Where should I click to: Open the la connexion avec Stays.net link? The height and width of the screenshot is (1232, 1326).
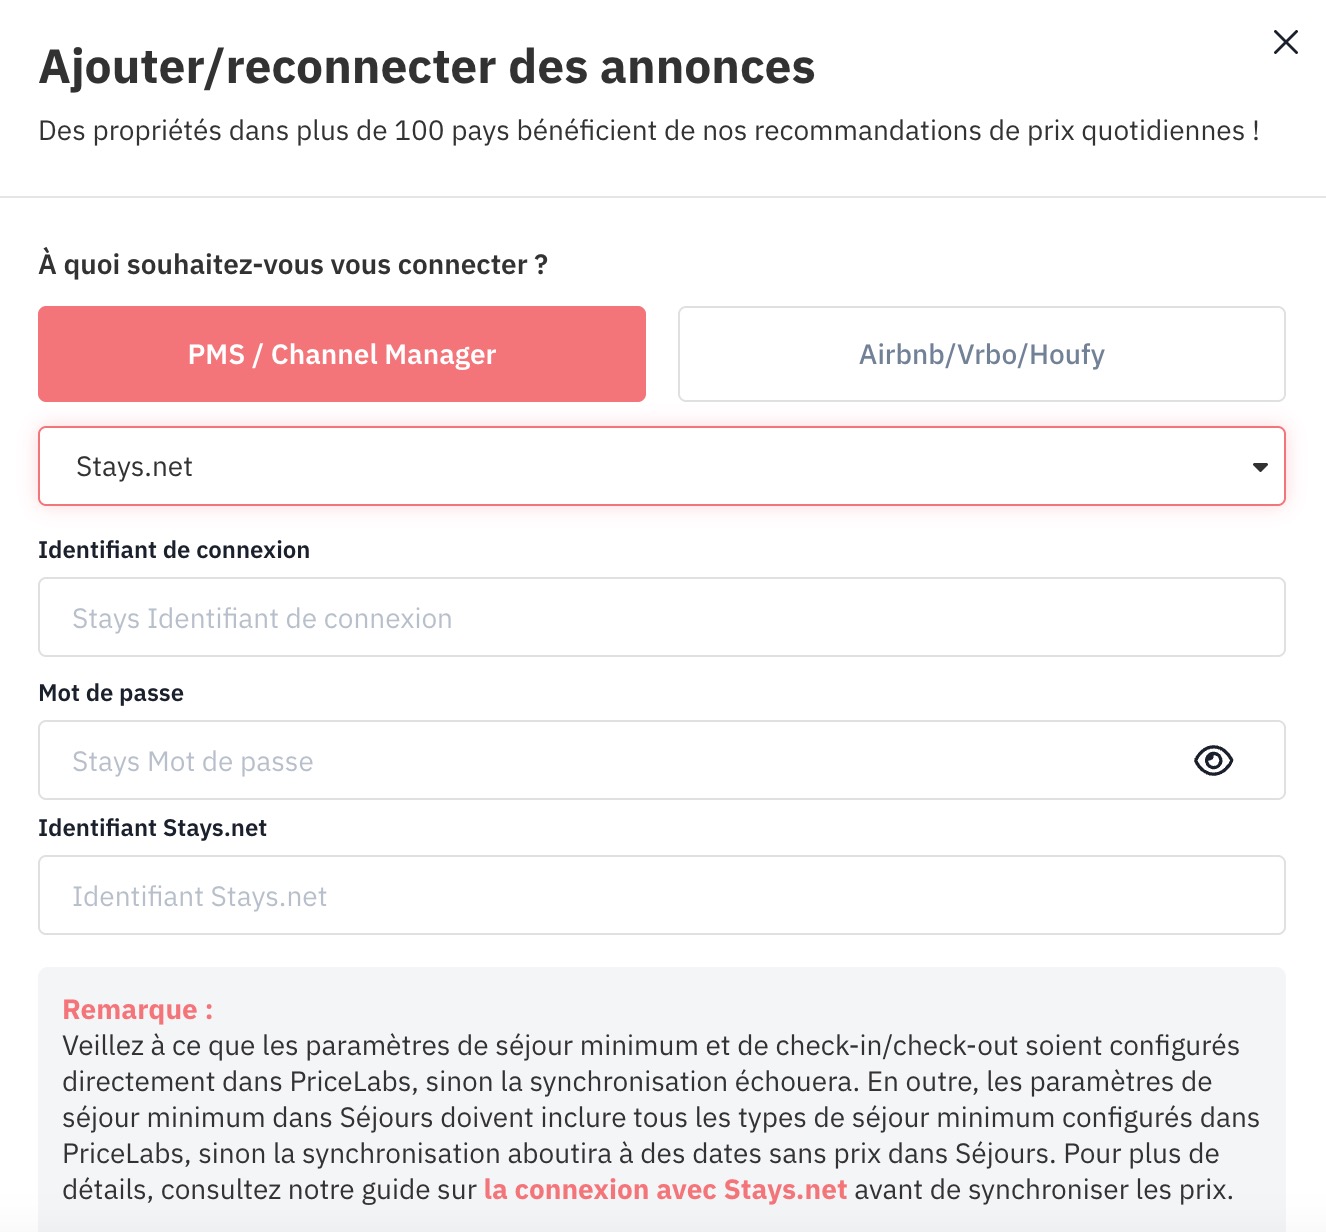pos(665,1190)
